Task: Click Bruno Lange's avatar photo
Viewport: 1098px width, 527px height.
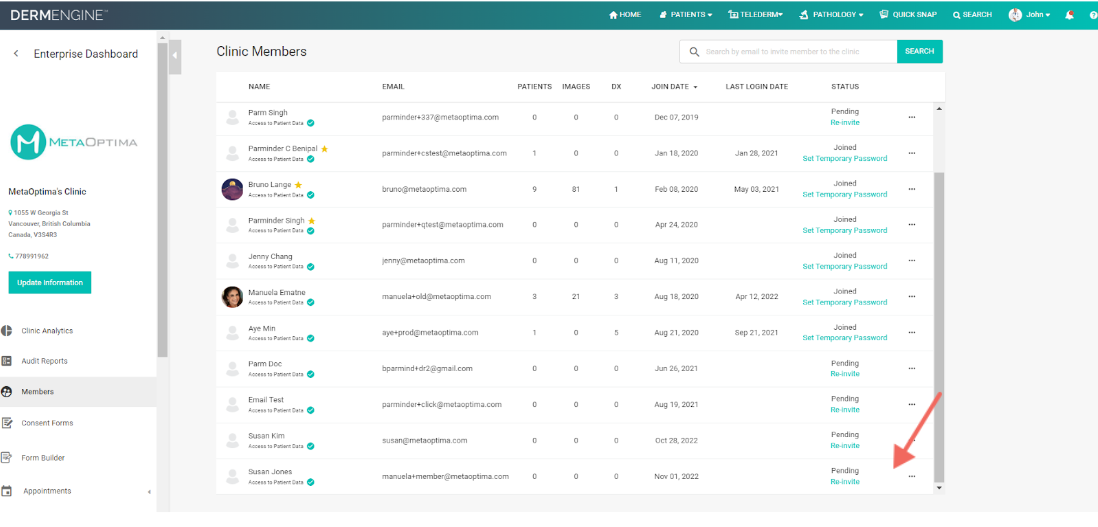Action: (x=232, y=189)
